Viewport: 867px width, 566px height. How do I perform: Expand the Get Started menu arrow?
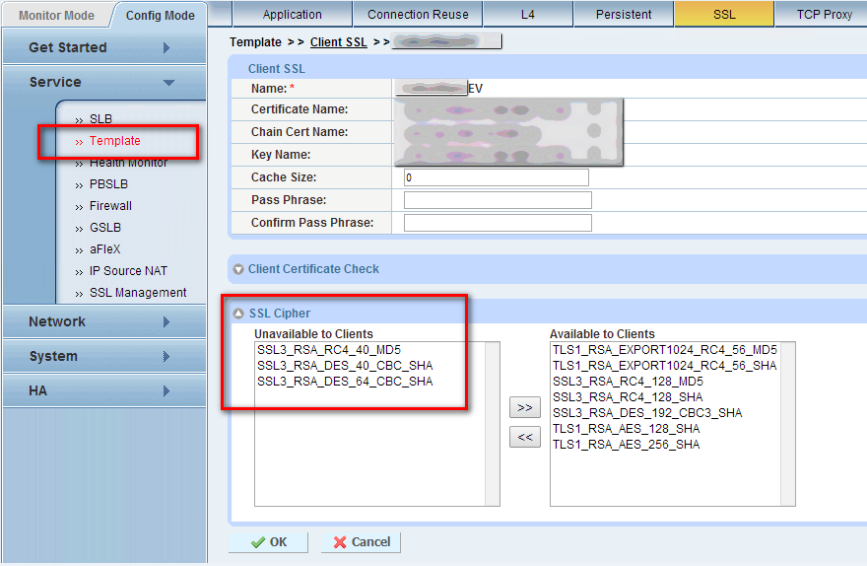(x=167, y=48)
